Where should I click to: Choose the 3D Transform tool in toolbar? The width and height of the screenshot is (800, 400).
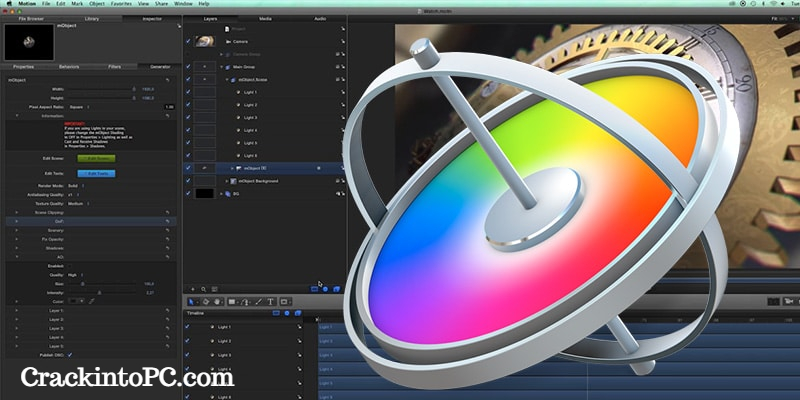(x=206, y=302)
